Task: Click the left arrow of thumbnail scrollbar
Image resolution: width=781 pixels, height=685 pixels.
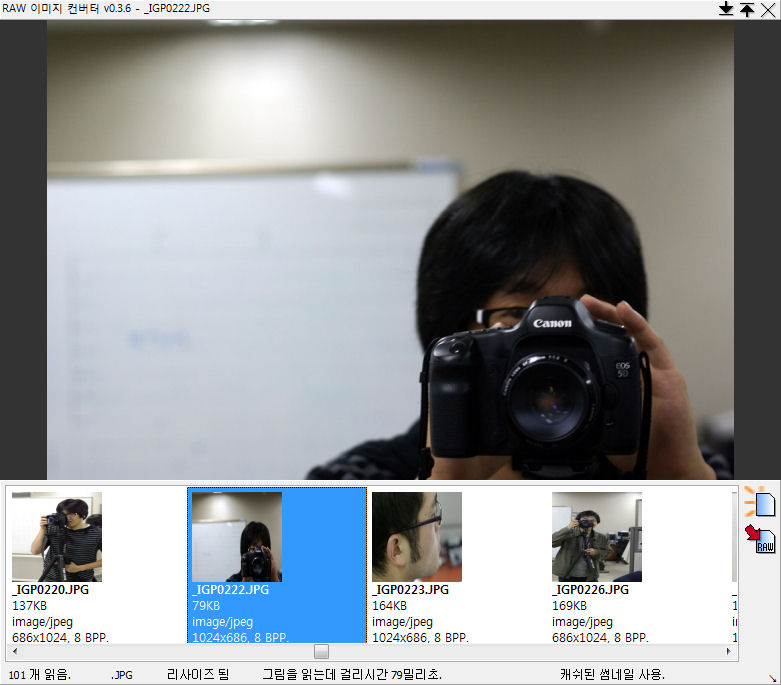Action: pos(15,651)
